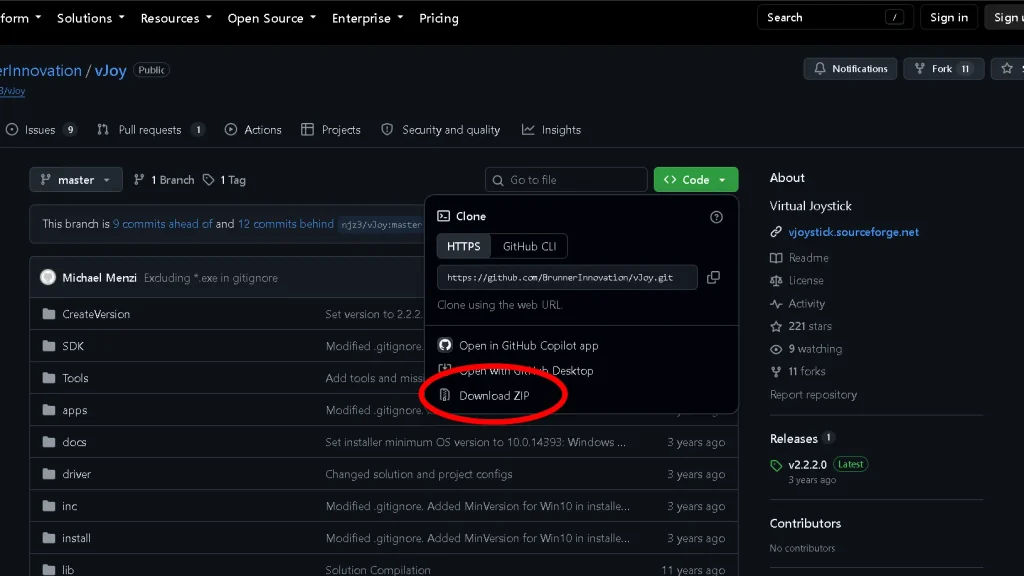The width and height of the screenshot is (1024, 576).
Task: Open the Open Source dropdown menu
Action: 272,18
